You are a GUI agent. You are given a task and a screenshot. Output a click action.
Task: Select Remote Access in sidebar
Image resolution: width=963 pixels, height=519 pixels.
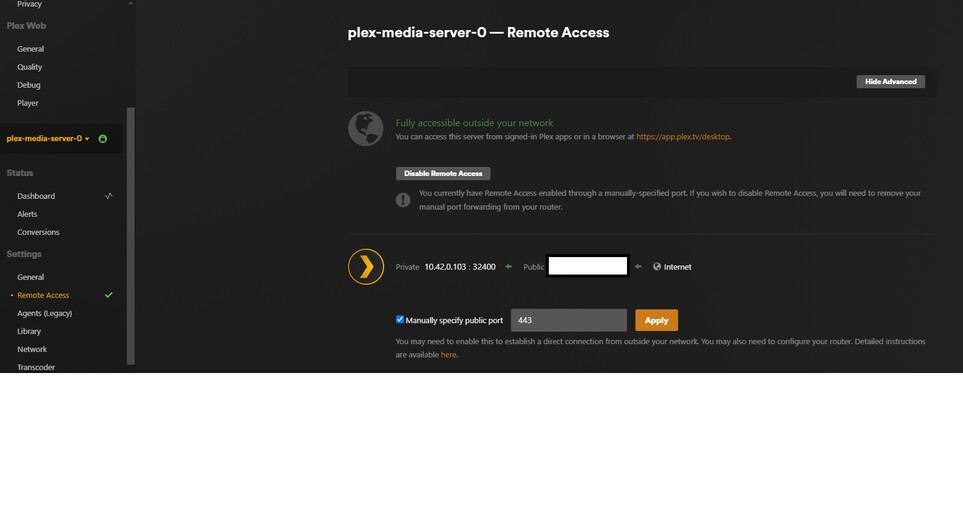43,295
